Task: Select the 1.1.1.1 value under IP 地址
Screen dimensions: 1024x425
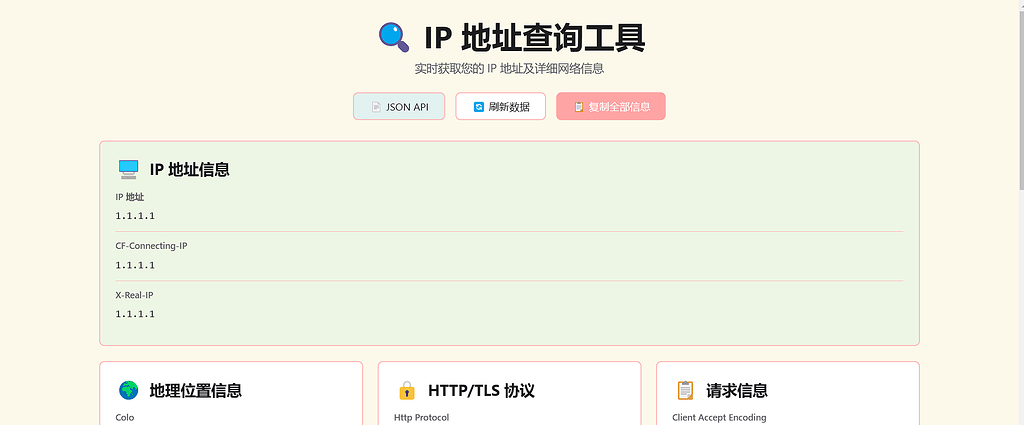Action: coord(135,216)
